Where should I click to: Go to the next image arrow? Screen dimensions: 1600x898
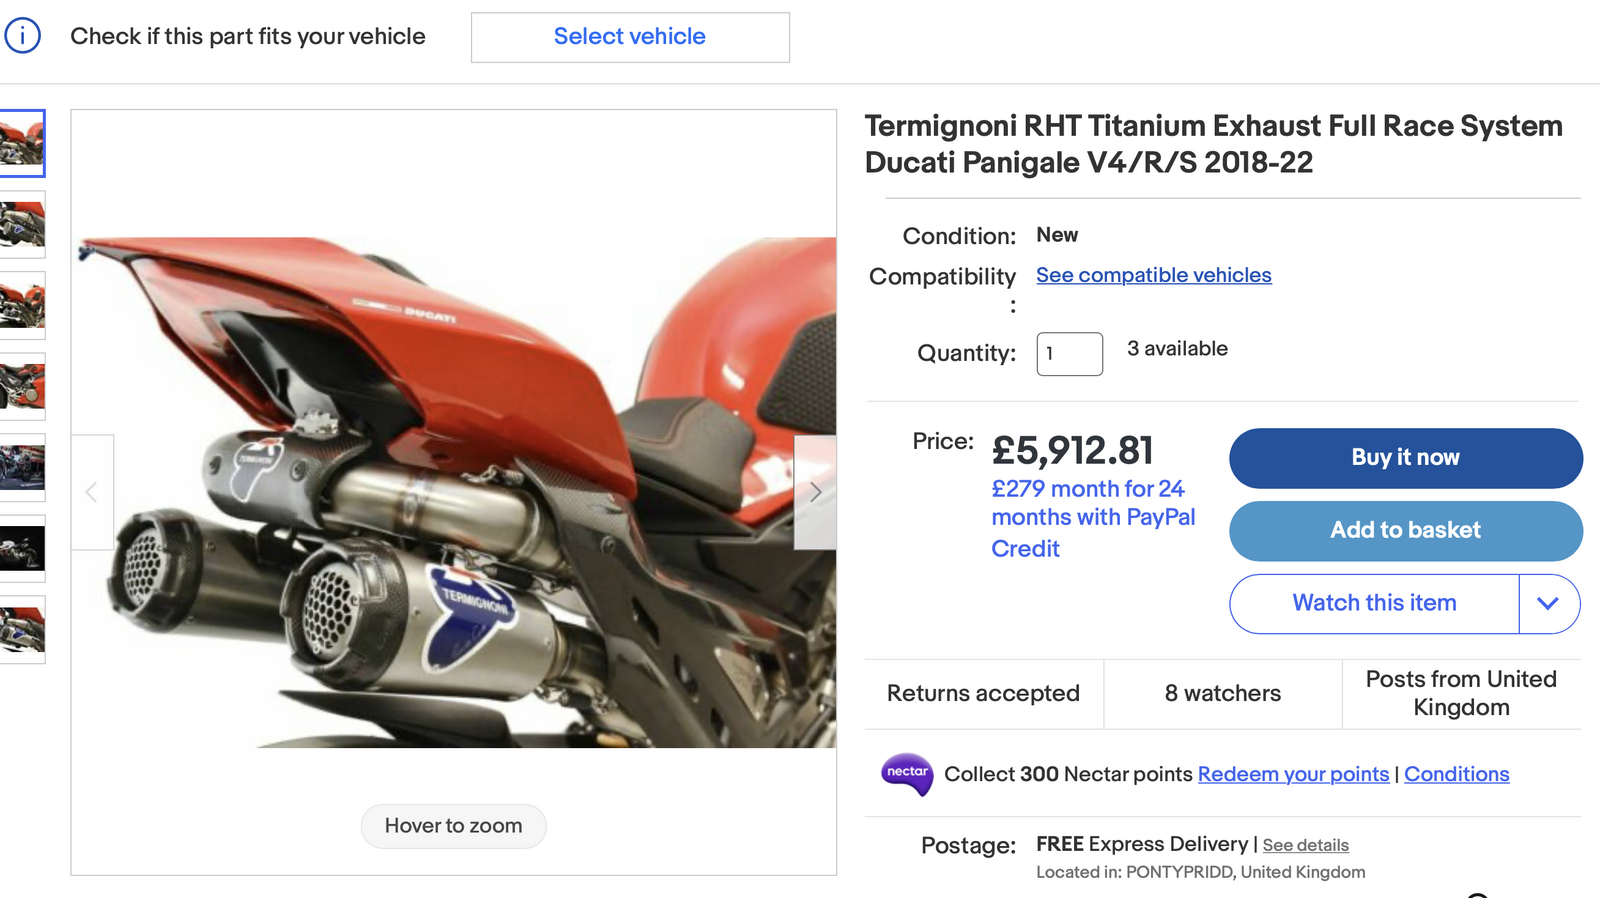coord(815,492)
